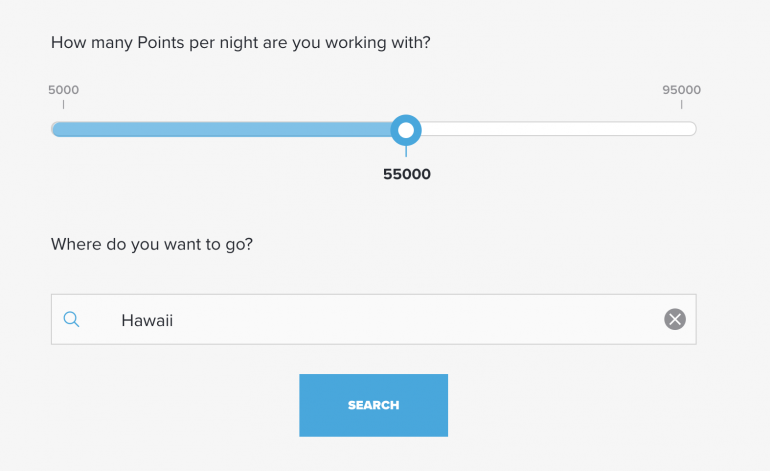Click the tick mark below the 95000 label
The height and width of the screenshot is (471, 770).
[681, 104]
